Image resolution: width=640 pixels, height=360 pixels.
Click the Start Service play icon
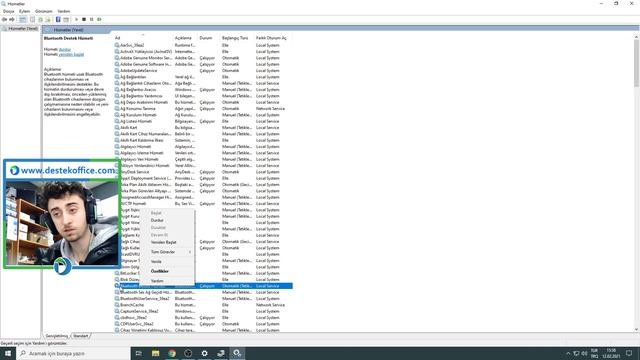pos(76,19)
